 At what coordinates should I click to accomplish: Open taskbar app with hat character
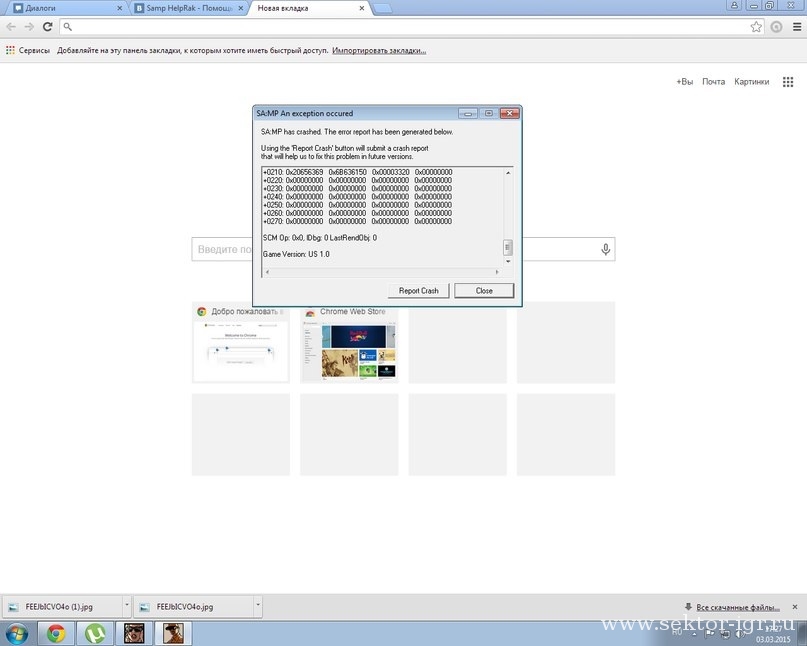coord(173,634)
